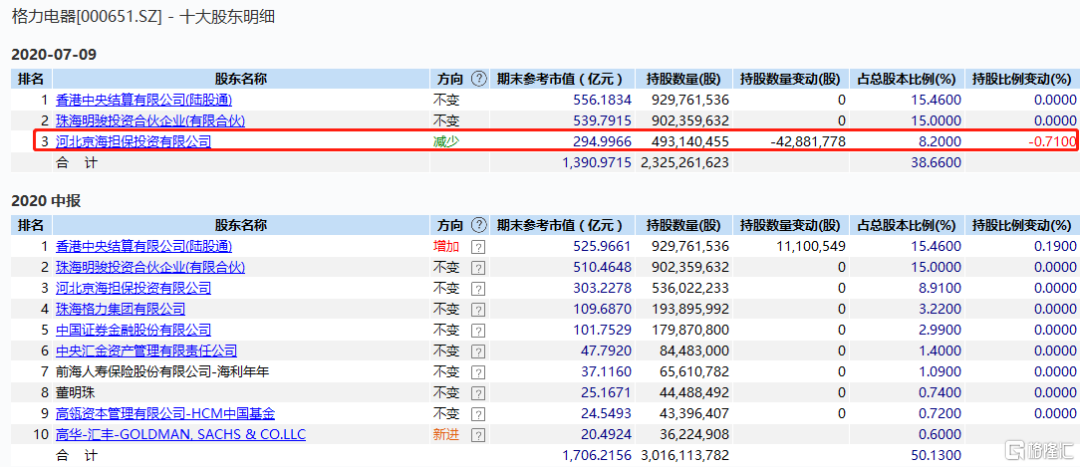This screenshot has width=1080, height=467.
Task: Select the 1,390.9715 total market value
Action: click(x=597, y=163)
